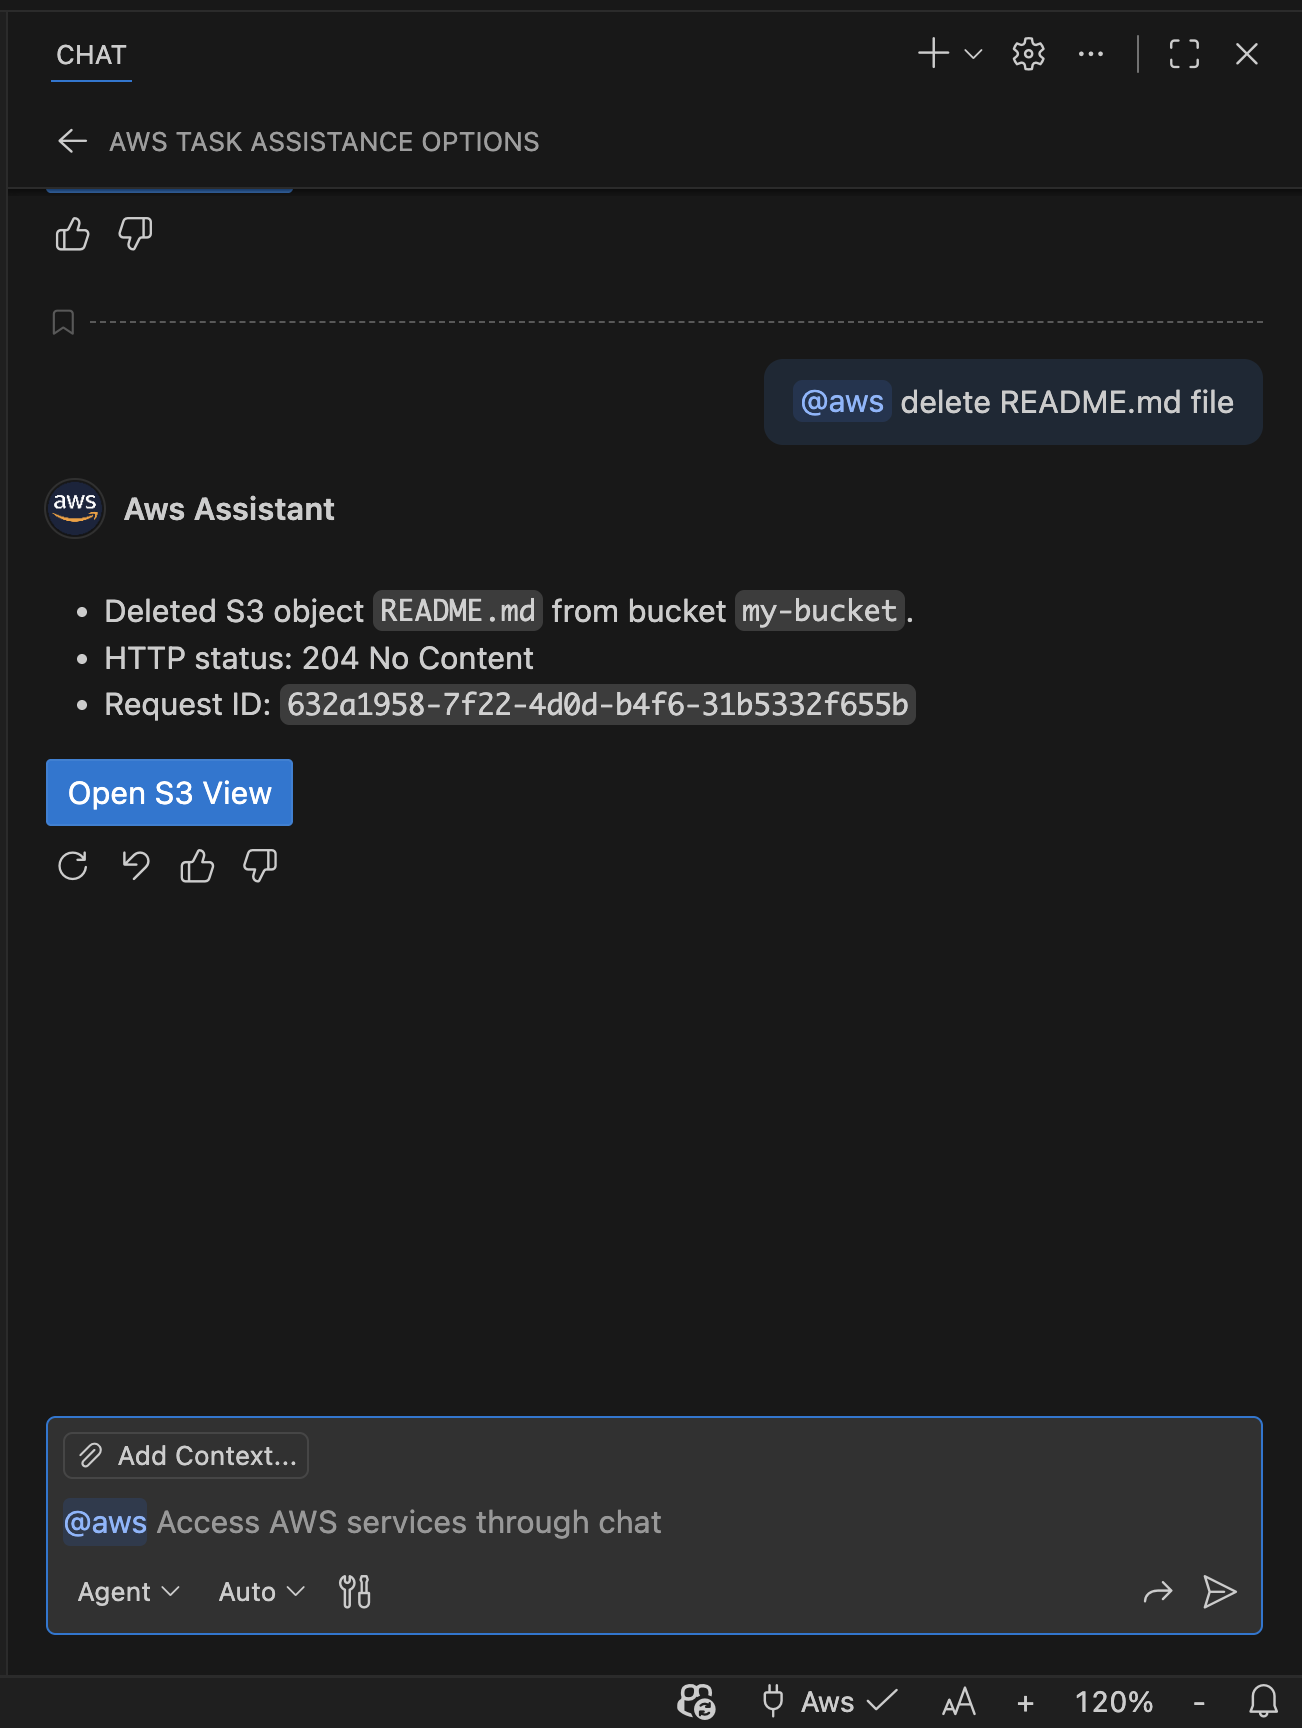Select the Request ID value
This screenshot has width=1302, height=1728.
point(597,704)
